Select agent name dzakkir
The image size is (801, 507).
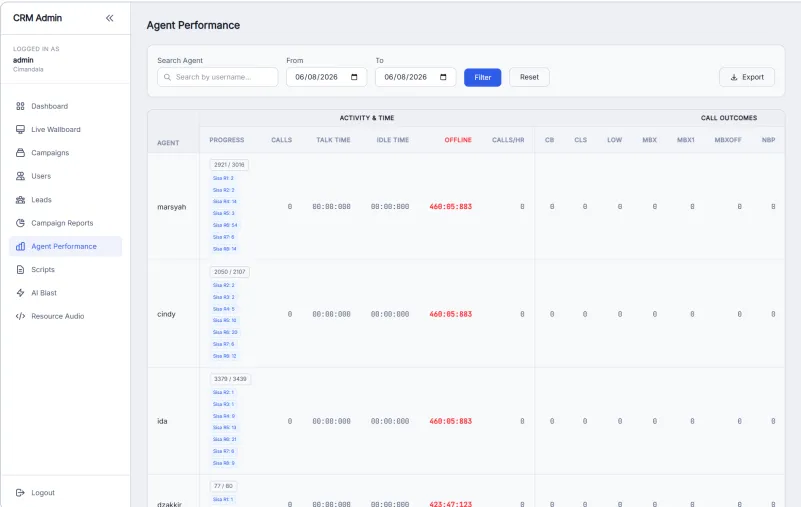pos(170,504)
